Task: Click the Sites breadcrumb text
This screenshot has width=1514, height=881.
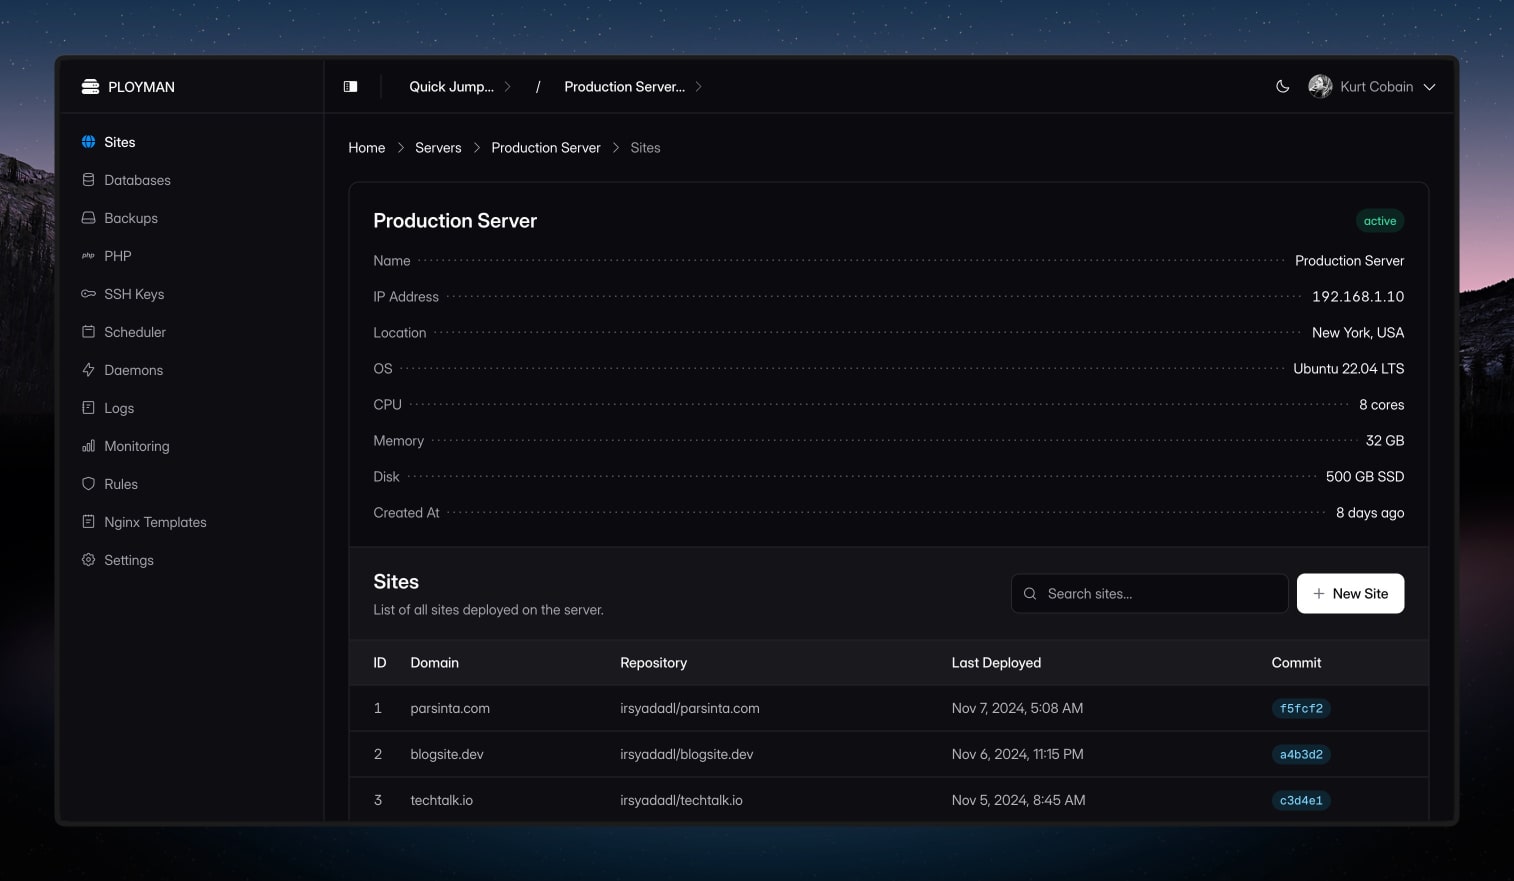Action: click(645, 148)
